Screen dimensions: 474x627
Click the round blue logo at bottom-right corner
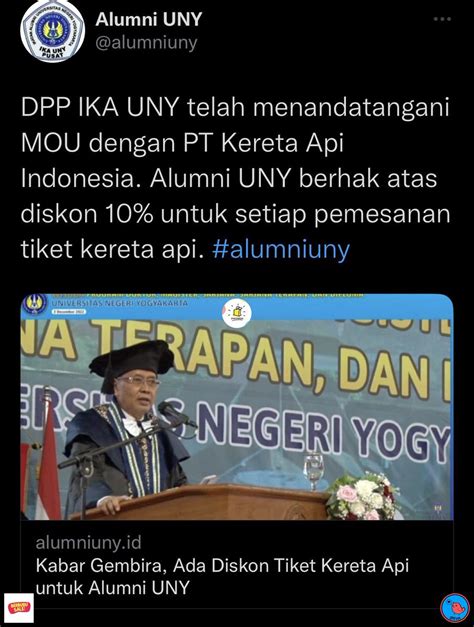point(454,608)
